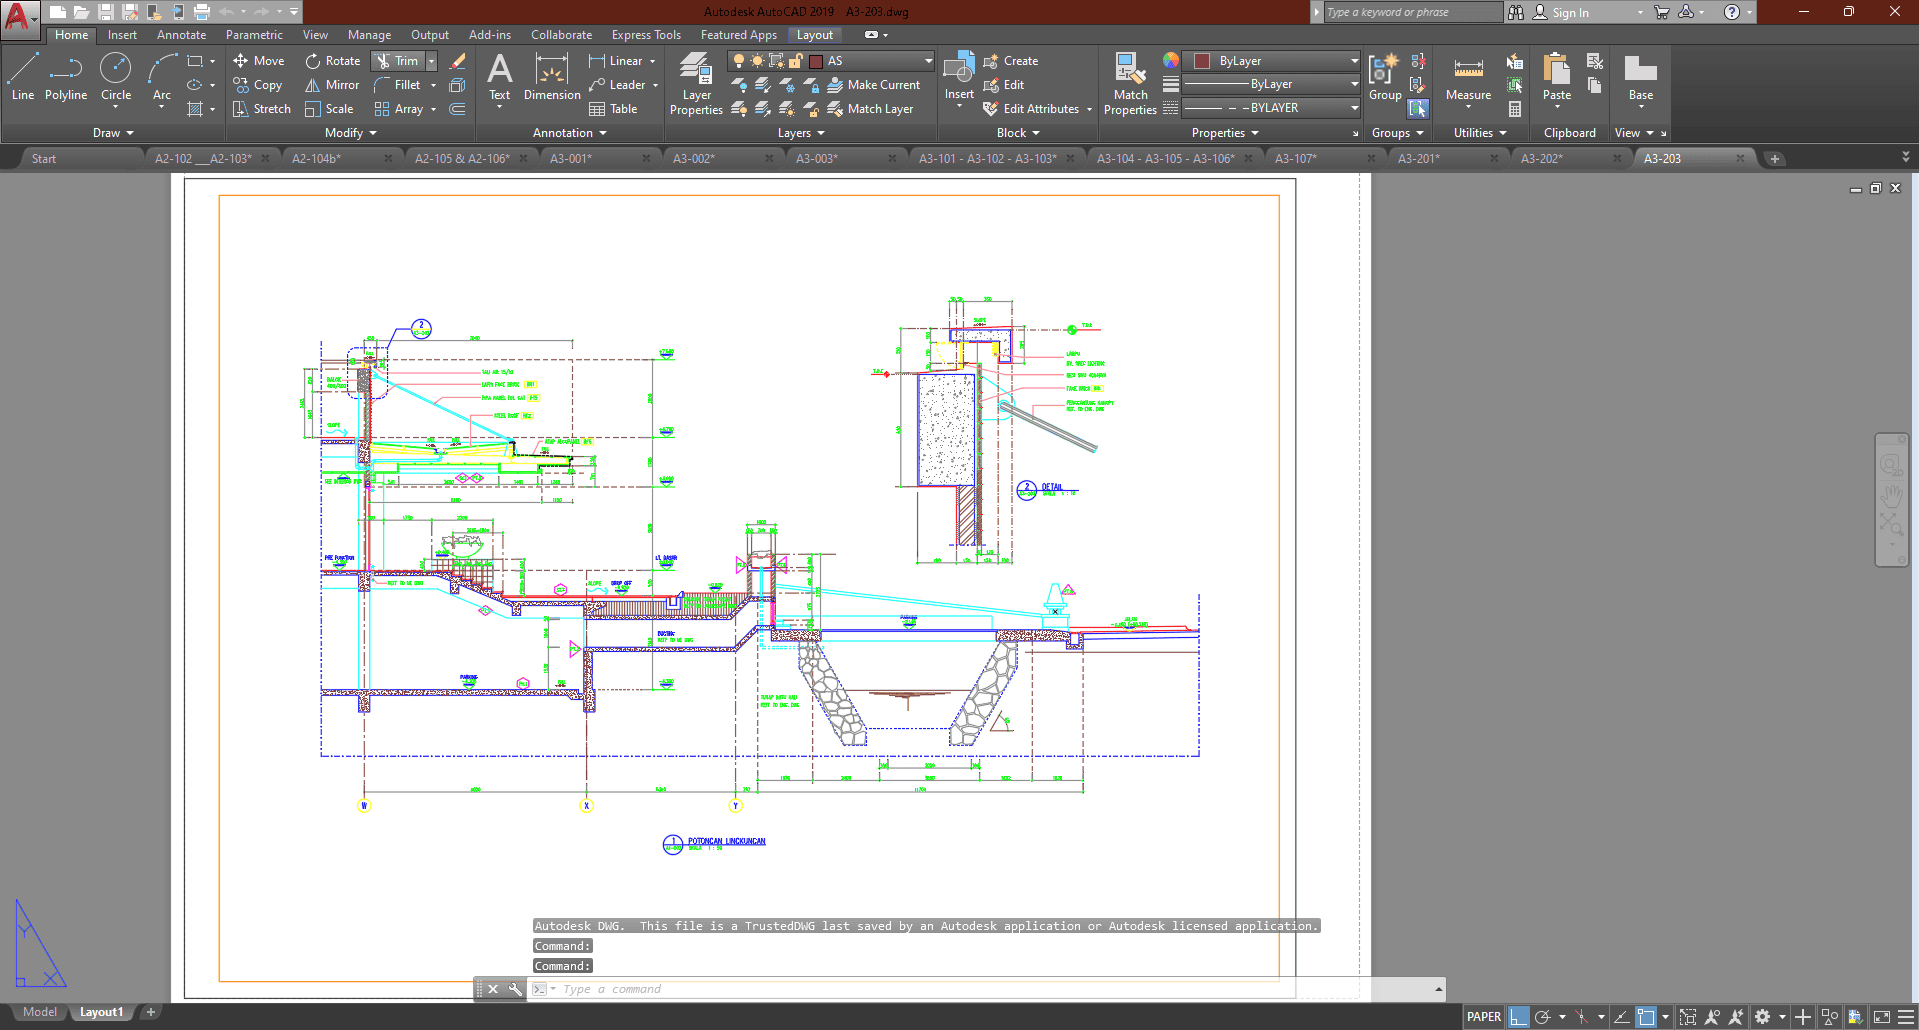Open the AS layer dropdown
Screen dimensions: 1919x1030
point(928,61)
